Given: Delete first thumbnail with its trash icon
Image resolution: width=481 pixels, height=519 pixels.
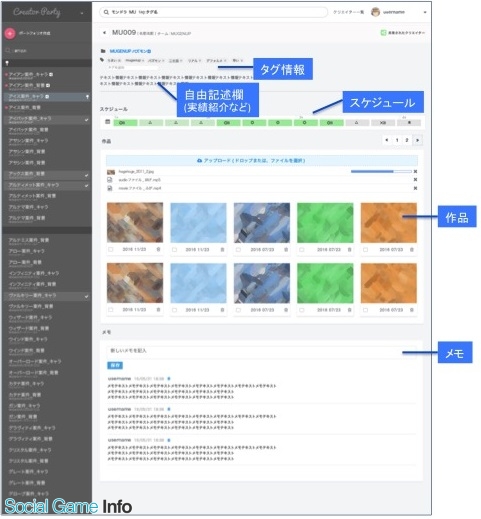Looking at the screenshot, I should tap(158, 249).
